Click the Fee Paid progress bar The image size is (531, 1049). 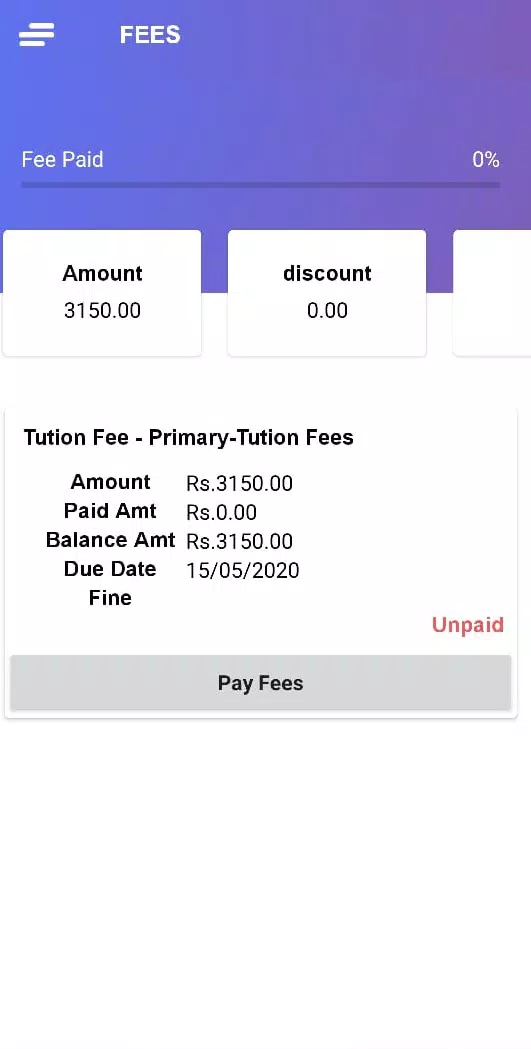[260, 185]
